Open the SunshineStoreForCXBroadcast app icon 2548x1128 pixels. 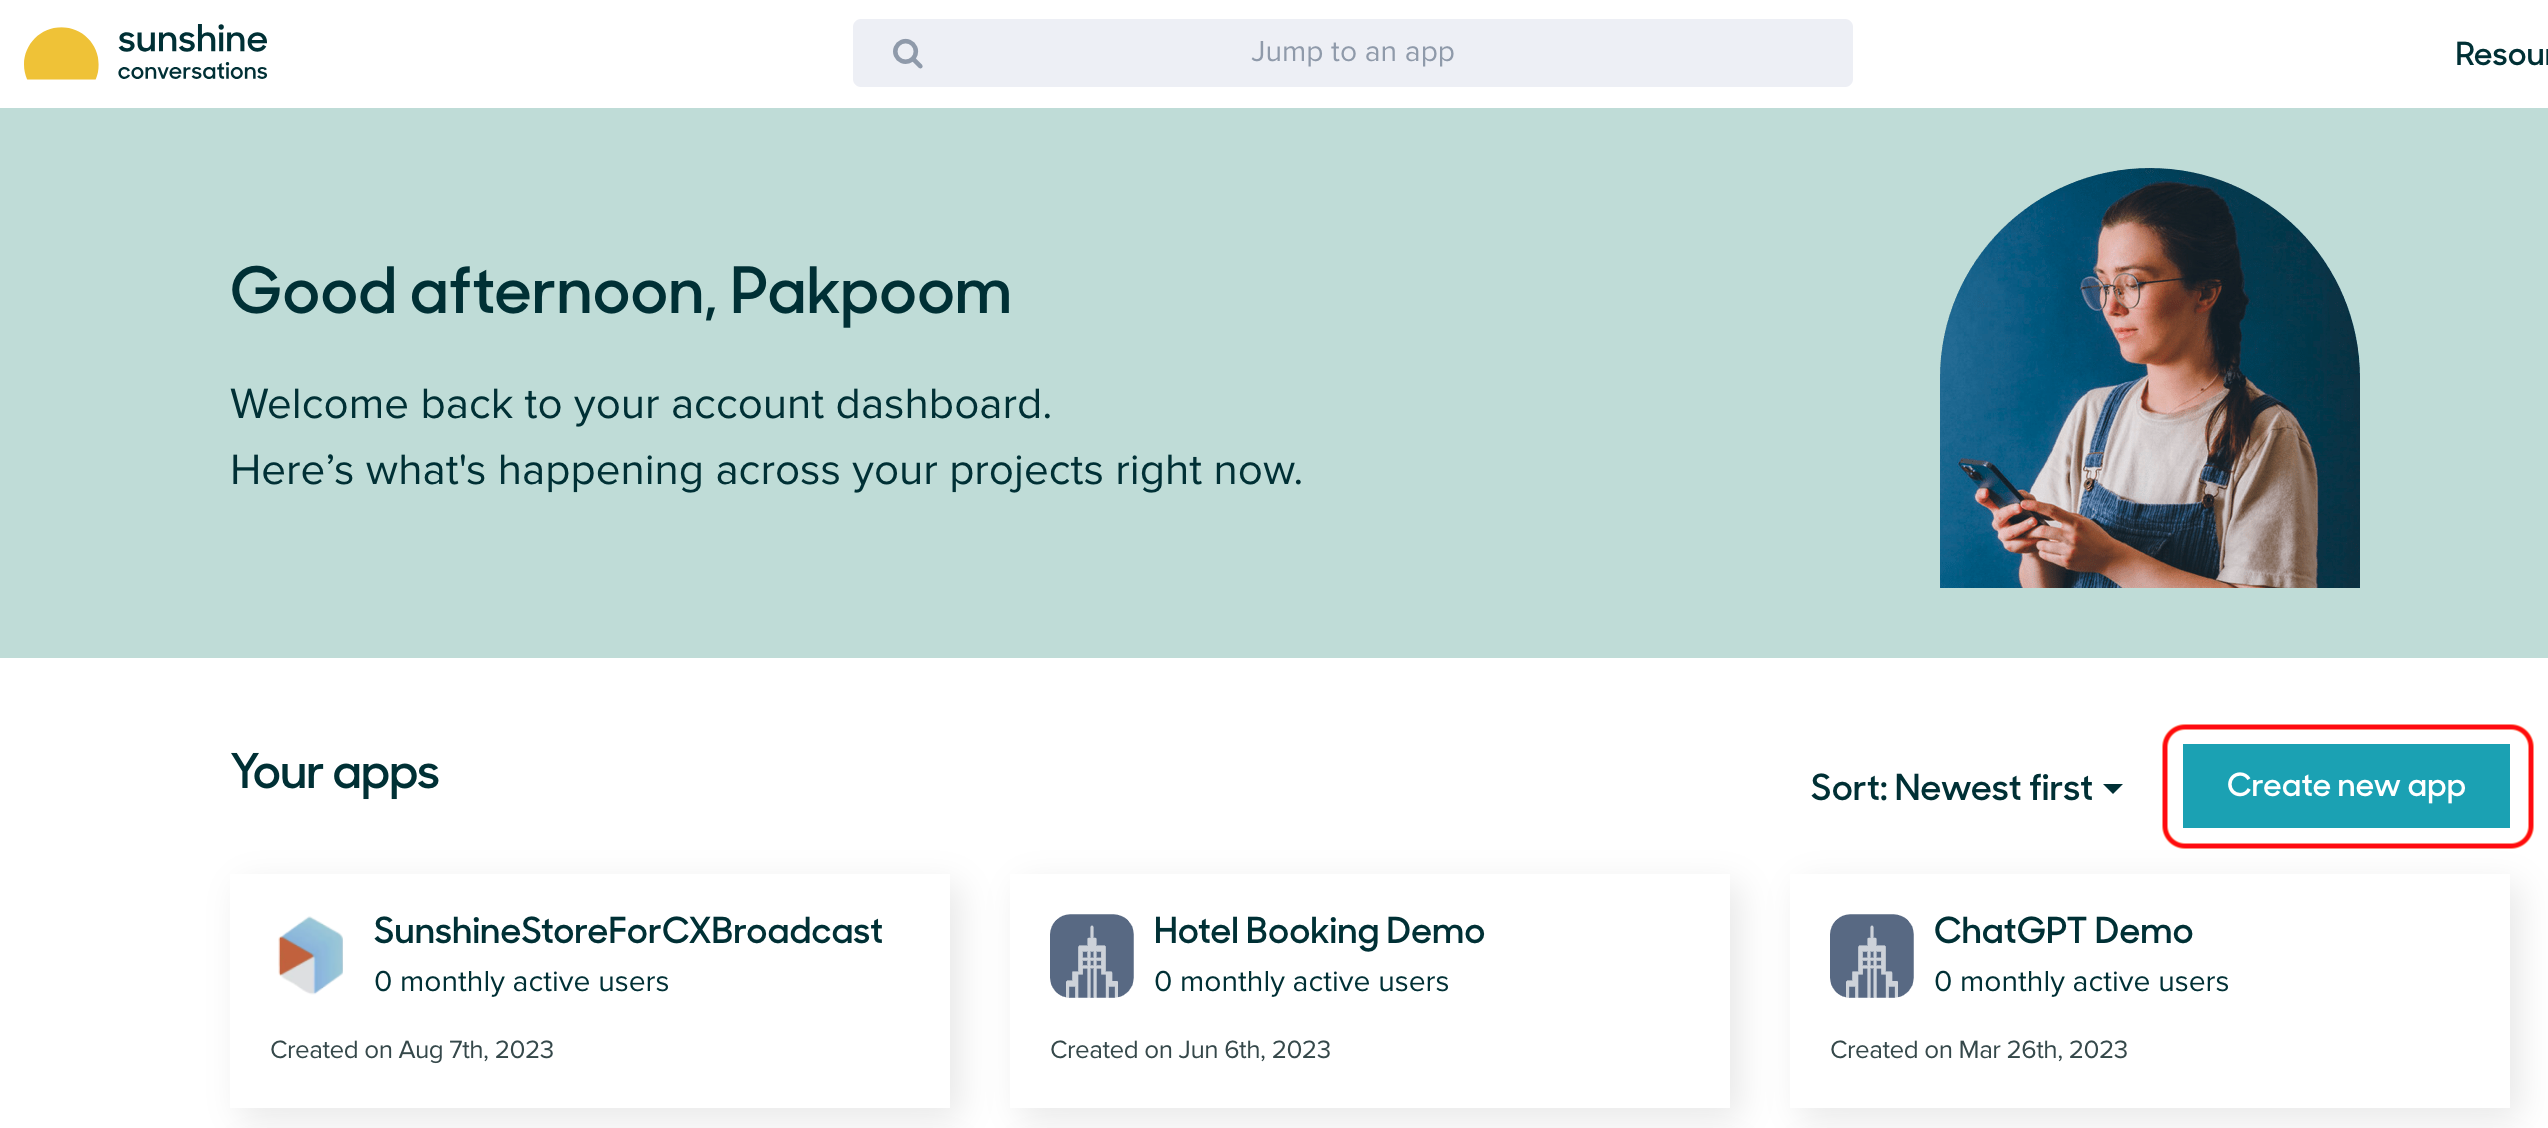point(311,955)
